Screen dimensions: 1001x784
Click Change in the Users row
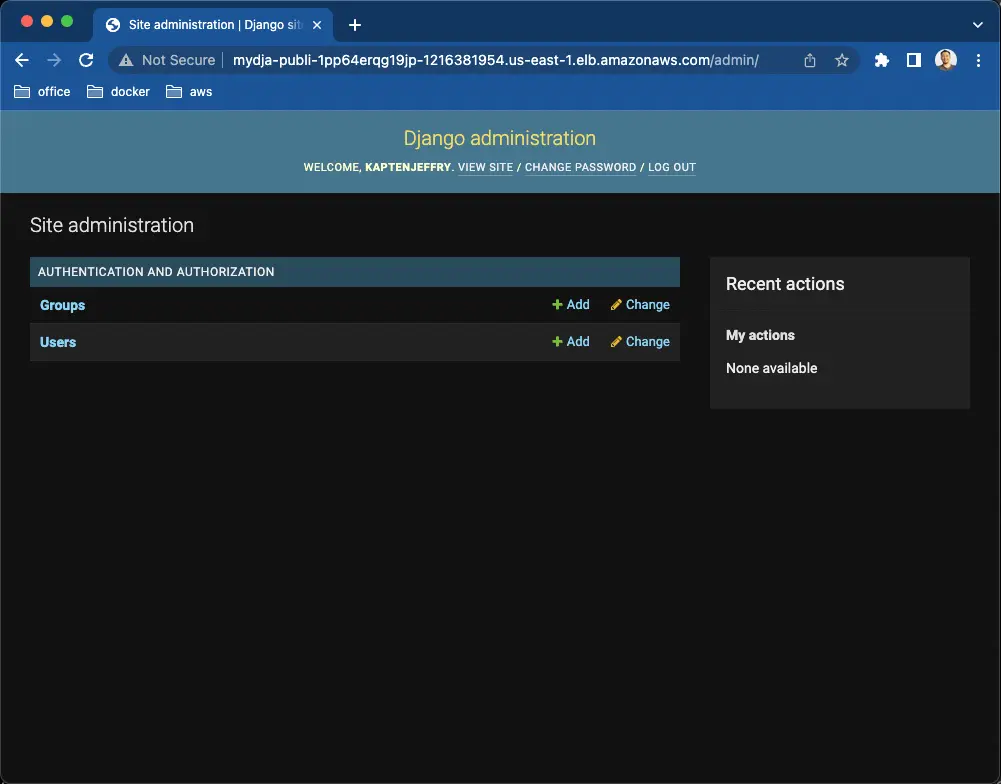click(640, 342)
